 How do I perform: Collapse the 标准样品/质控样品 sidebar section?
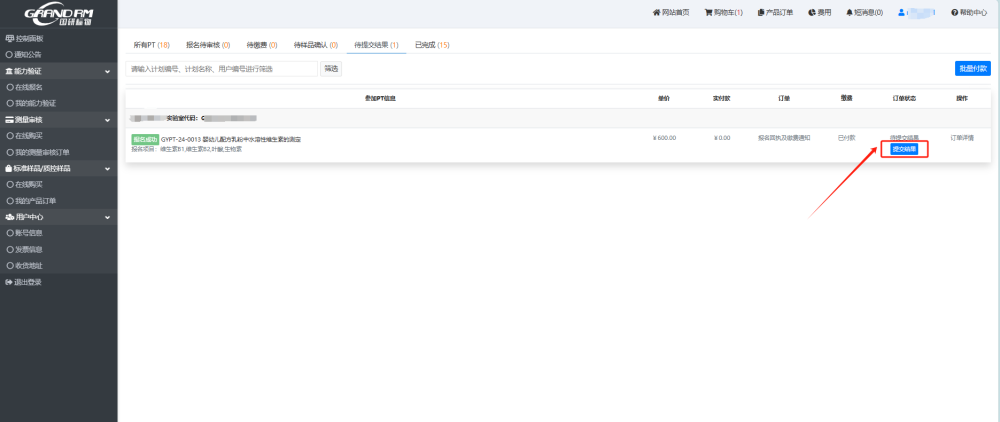pos(107,168)
